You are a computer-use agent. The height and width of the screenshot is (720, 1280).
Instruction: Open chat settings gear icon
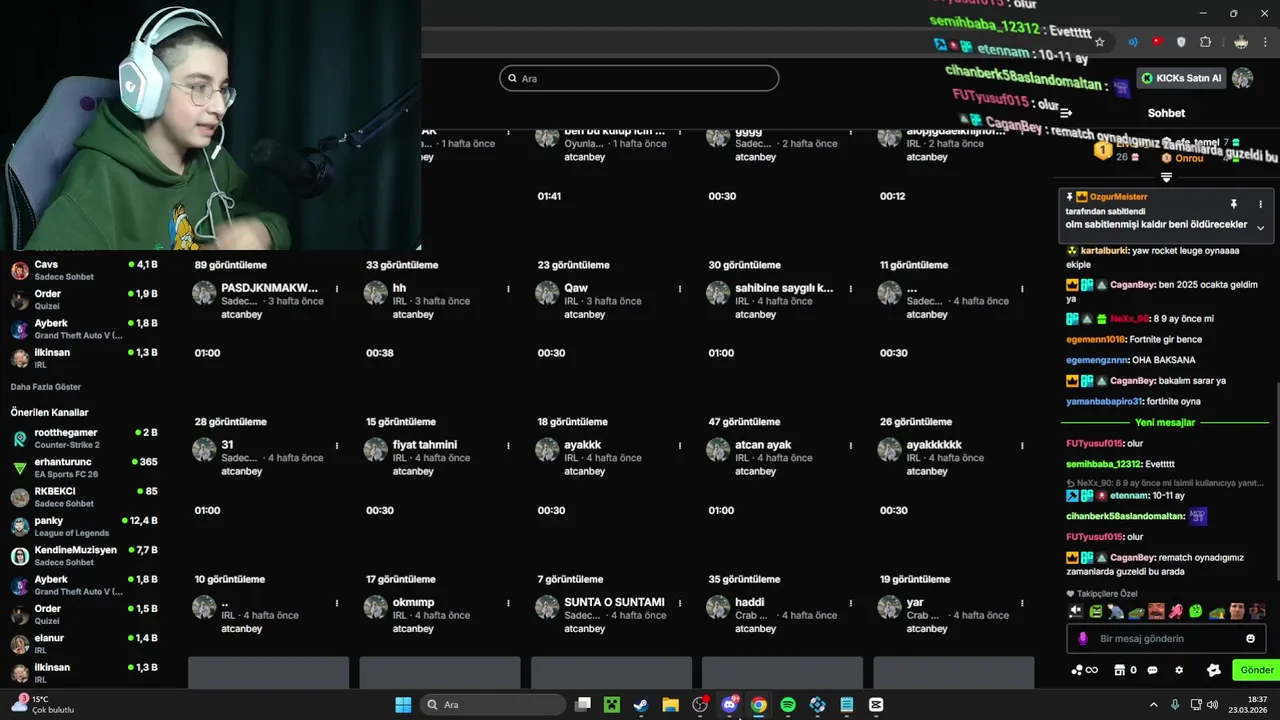[1179, 670]
